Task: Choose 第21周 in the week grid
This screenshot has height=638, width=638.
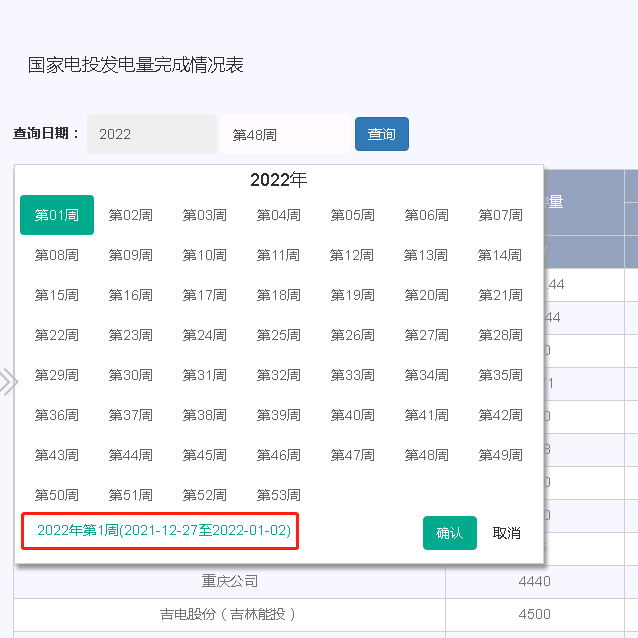Action: point(501,295)
